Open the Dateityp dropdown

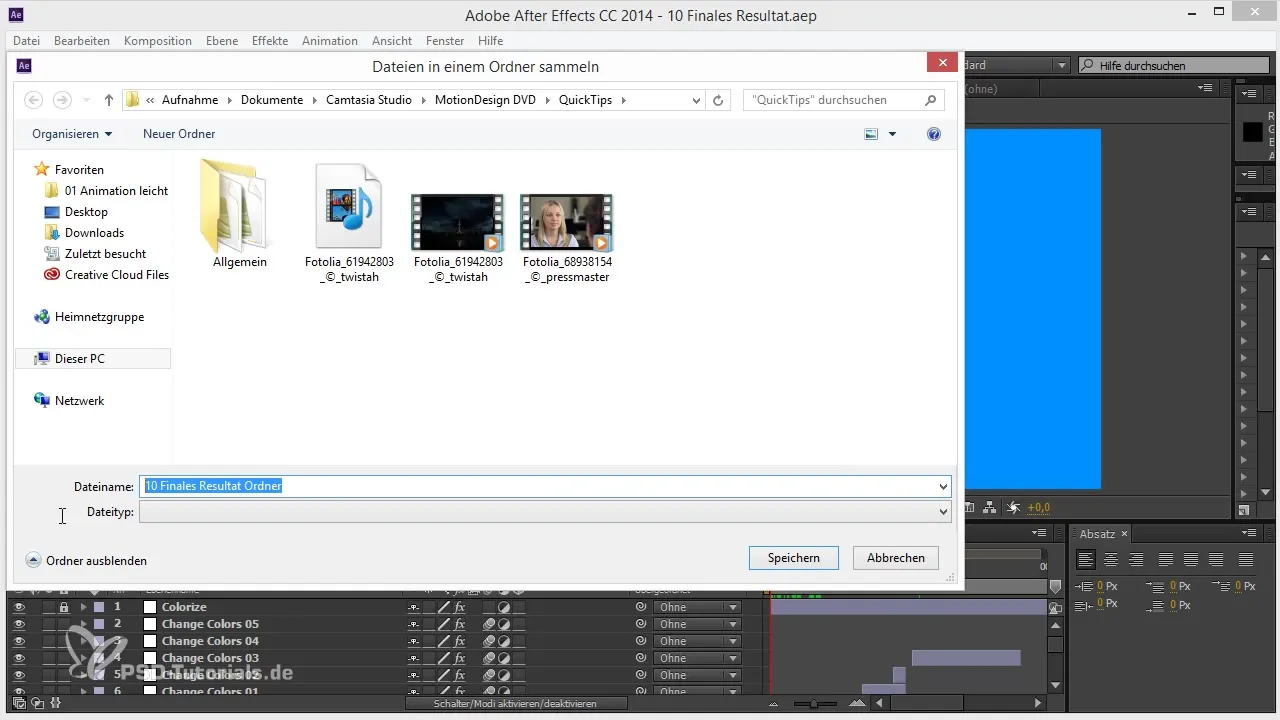pyautogui.click(x=545, y=512)
